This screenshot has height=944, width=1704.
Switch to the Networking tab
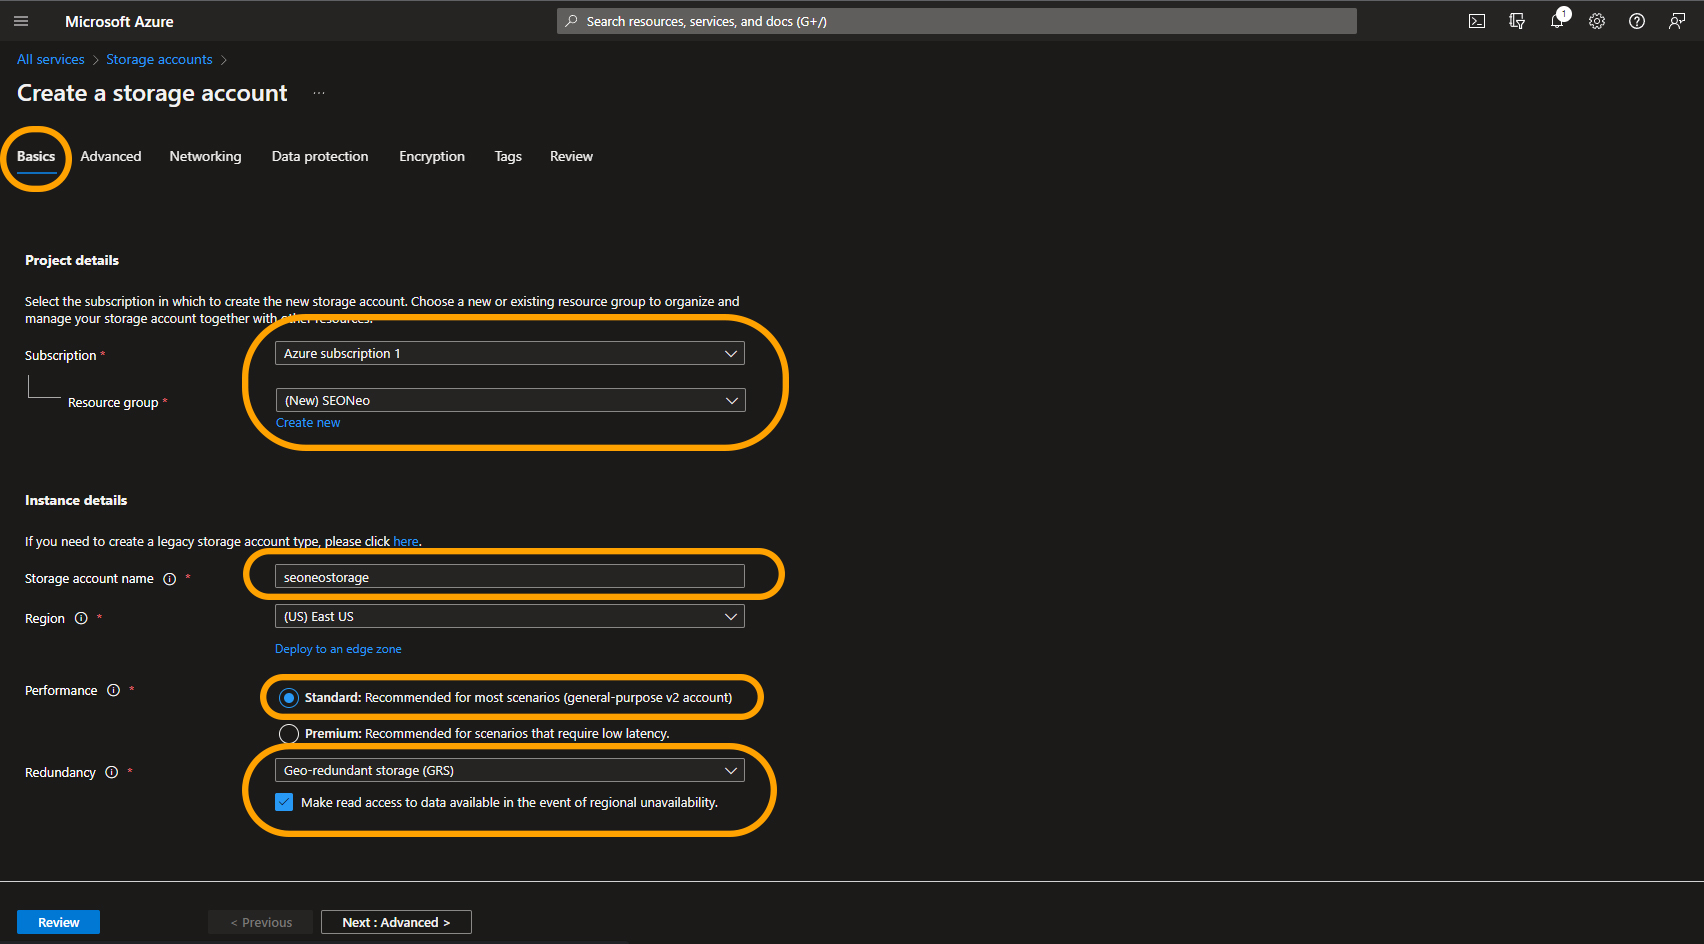coord(205,156)
